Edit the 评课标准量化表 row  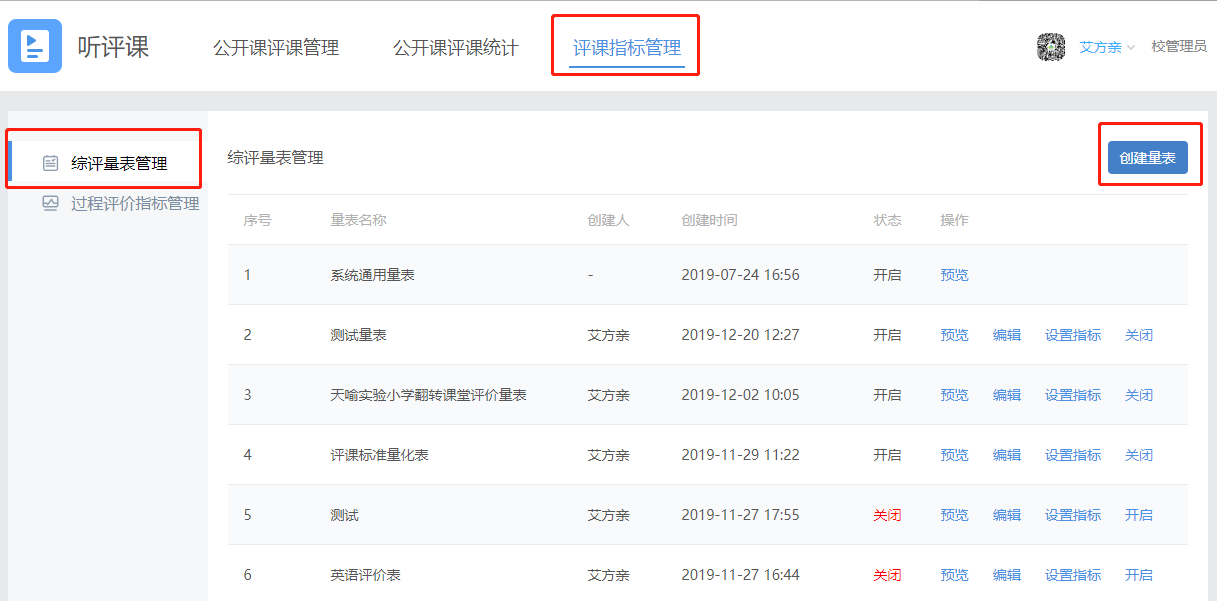(x=1006, y=455)
